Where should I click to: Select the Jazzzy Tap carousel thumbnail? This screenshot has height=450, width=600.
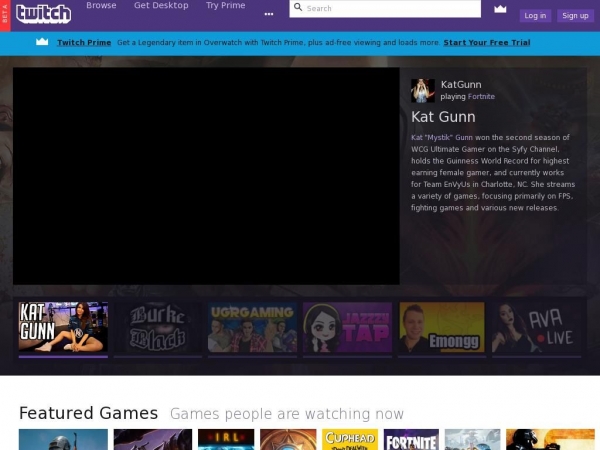347,327
